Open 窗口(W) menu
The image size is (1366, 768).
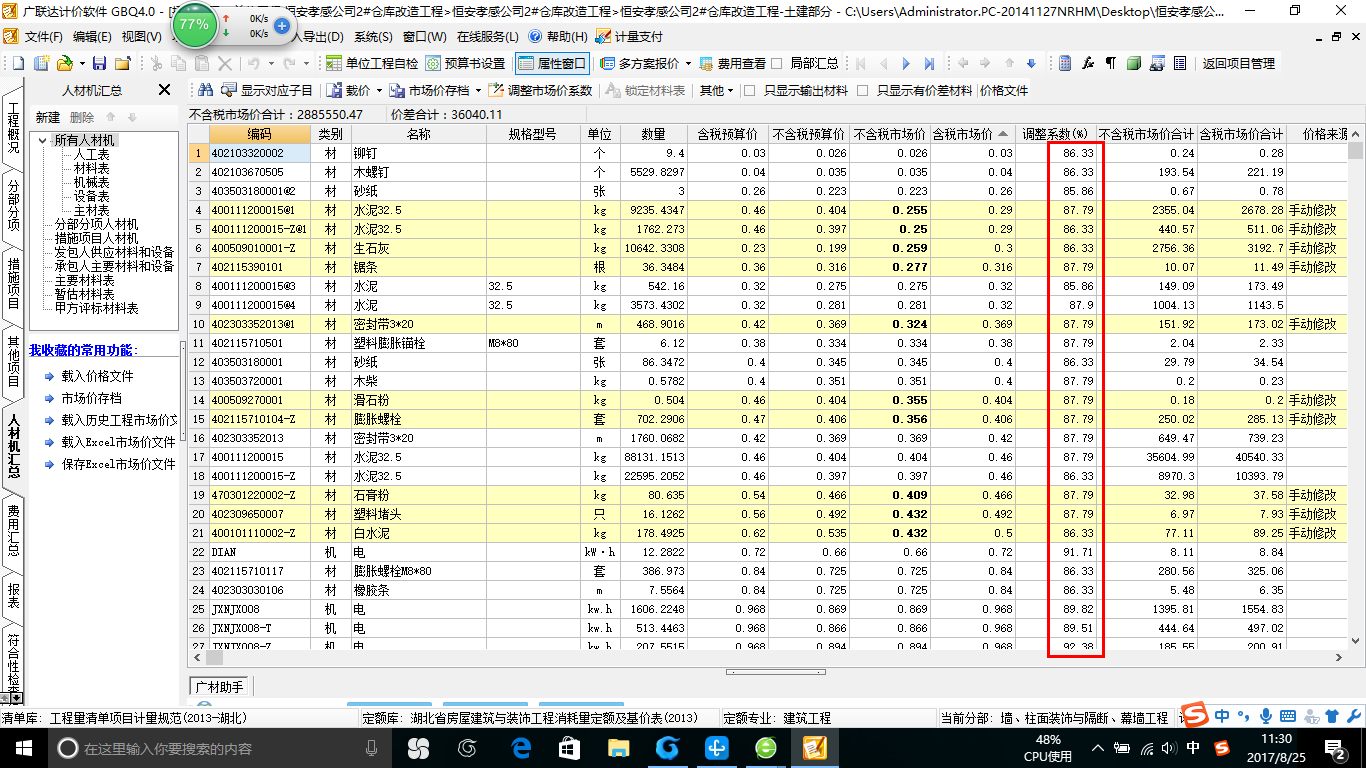[x=425, y=36]
